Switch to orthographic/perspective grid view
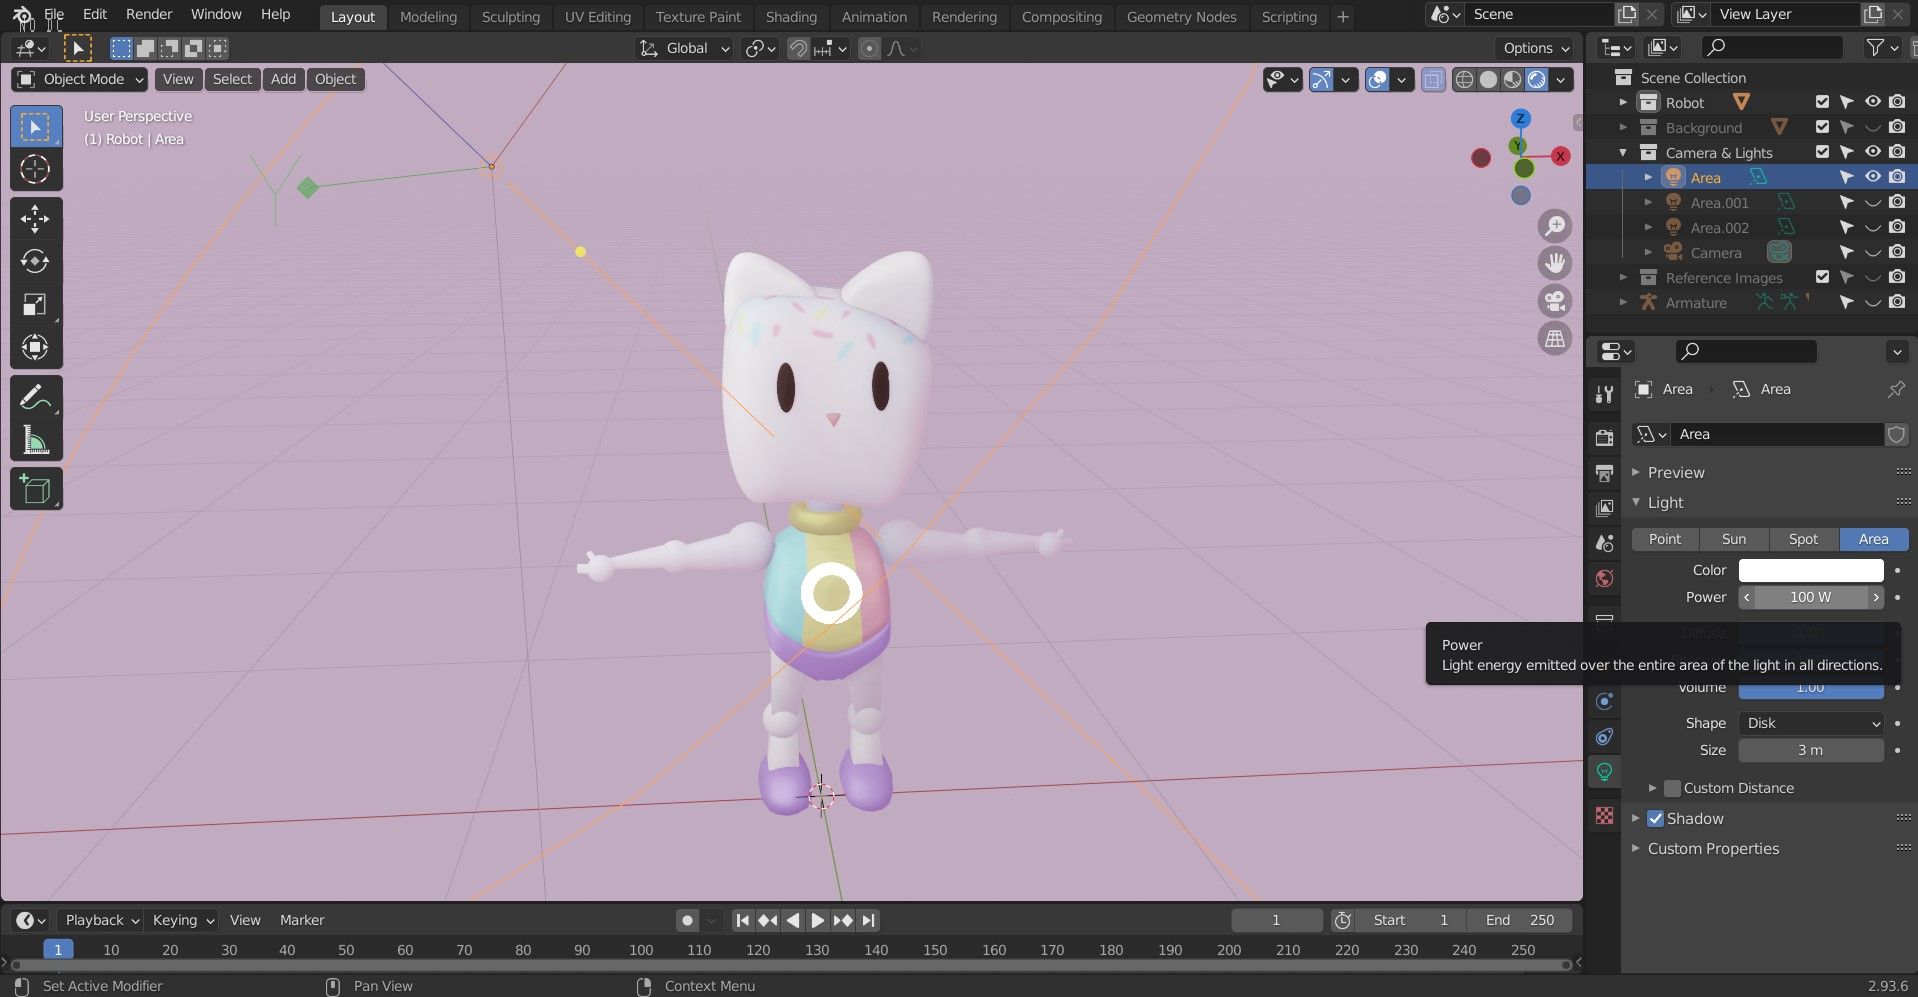This screenshot has height=997, width=1918. click(1554, 339)
